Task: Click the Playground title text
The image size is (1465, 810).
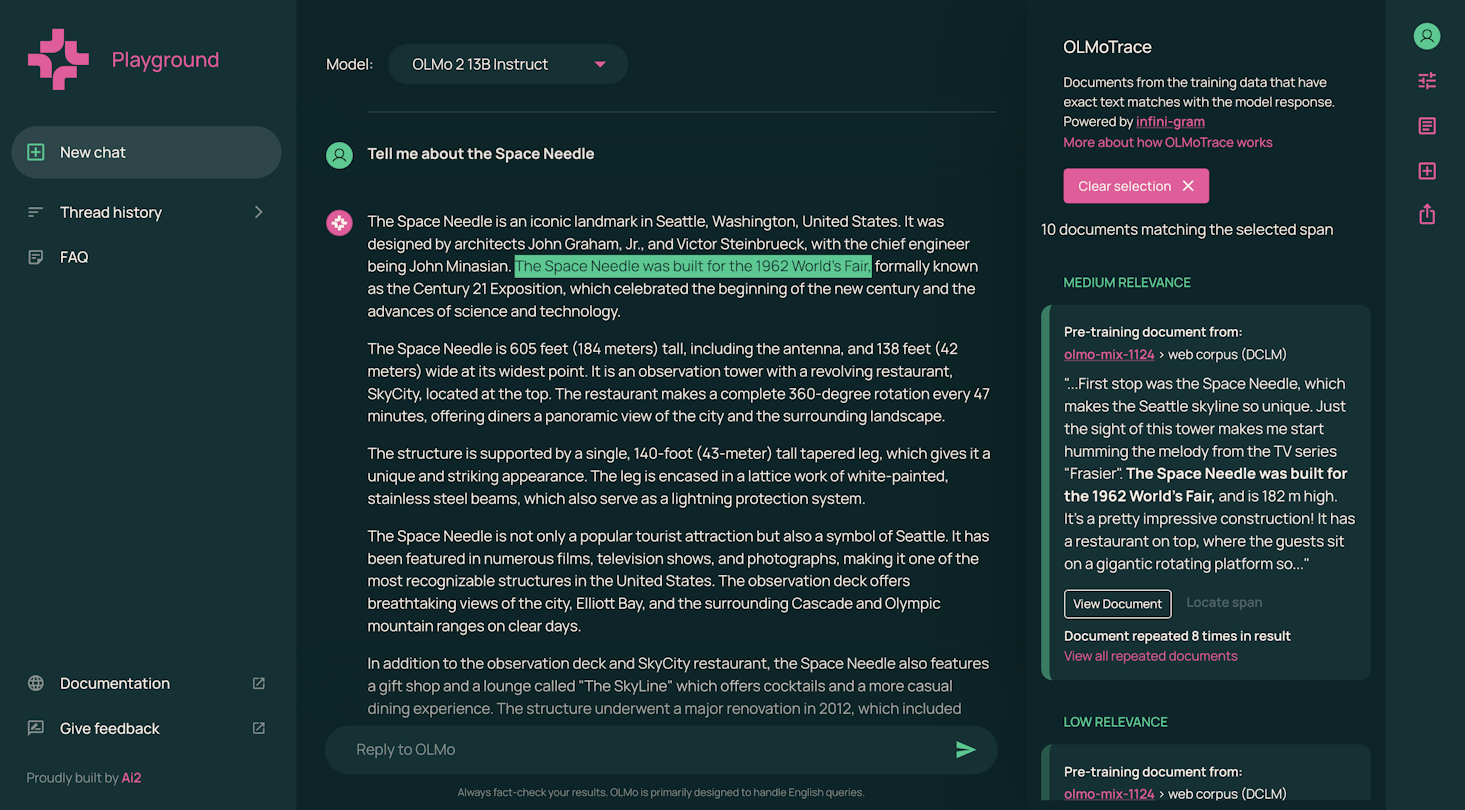Action: [x=165, y=60]
